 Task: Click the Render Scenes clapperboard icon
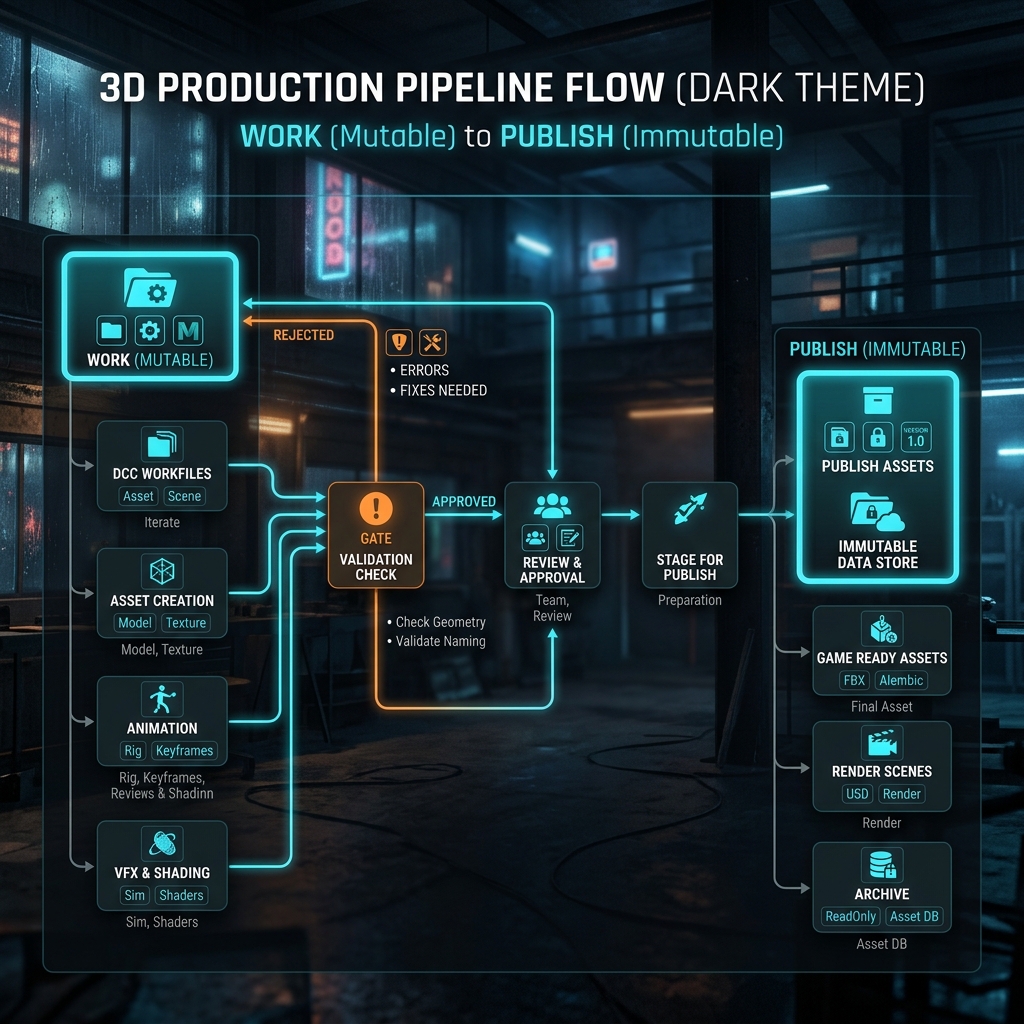(x=882, y=744)
